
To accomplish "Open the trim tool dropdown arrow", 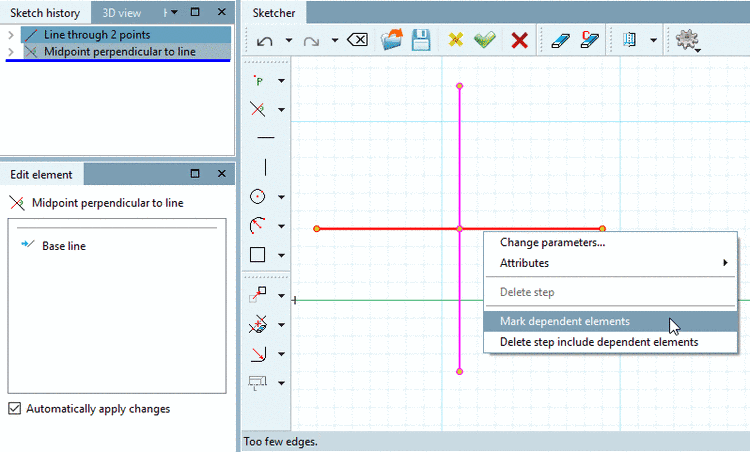I will pyautogui.click(x=281, y=325).
